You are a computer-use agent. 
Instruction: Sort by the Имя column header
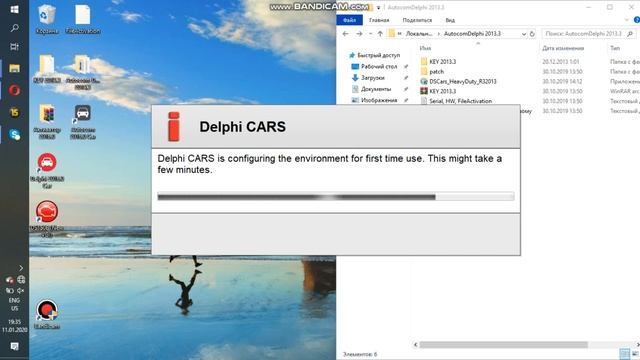tap(425, 48)
